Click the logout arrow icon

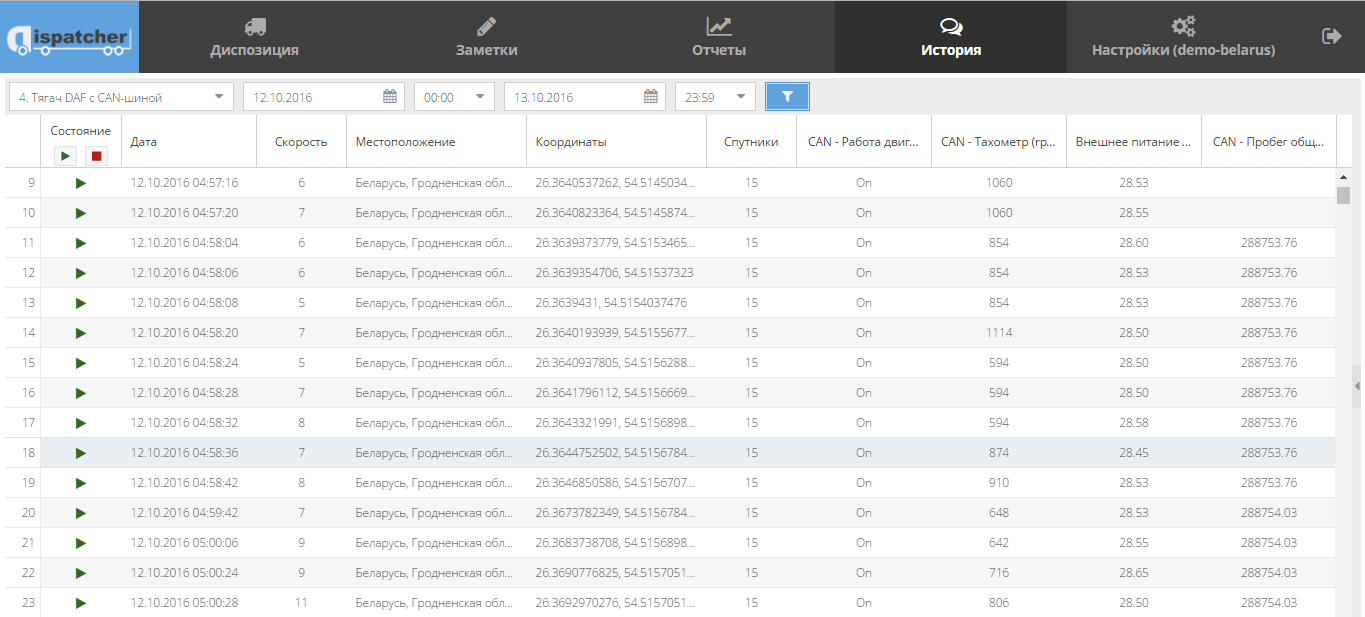pos(1331,36)
